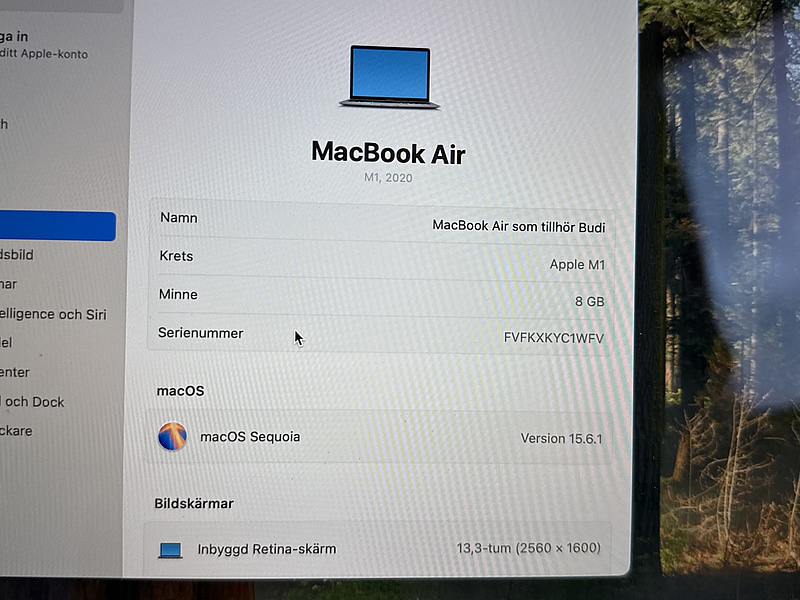Open the 'och Dock' sidebar item
Viewport: 800px width, 600px height.
34,402
